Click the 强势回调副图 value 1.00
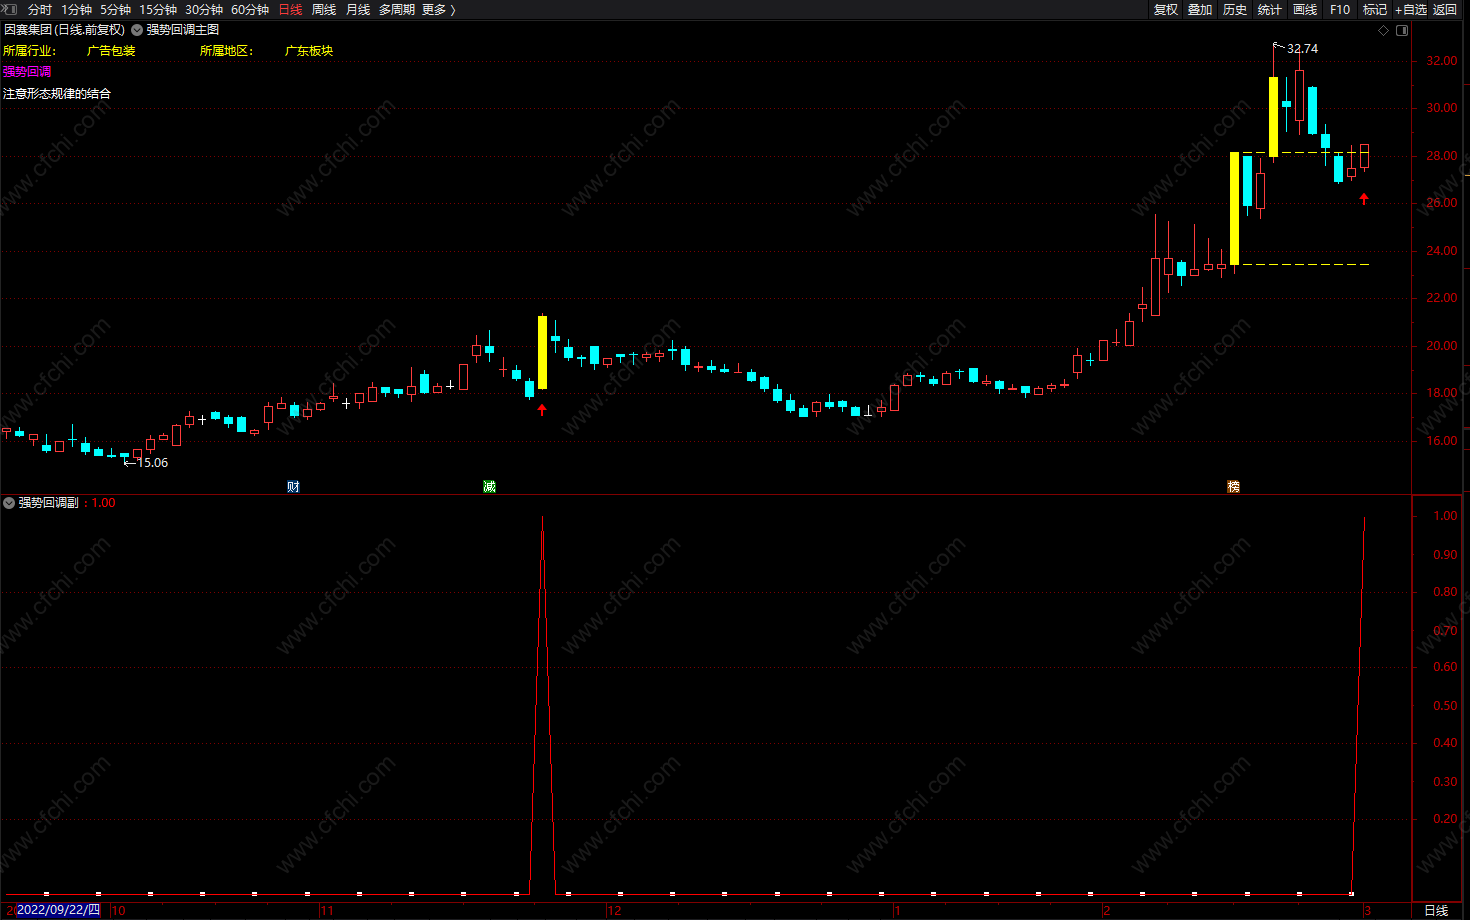1470x920 pixels. coord(104,503)
